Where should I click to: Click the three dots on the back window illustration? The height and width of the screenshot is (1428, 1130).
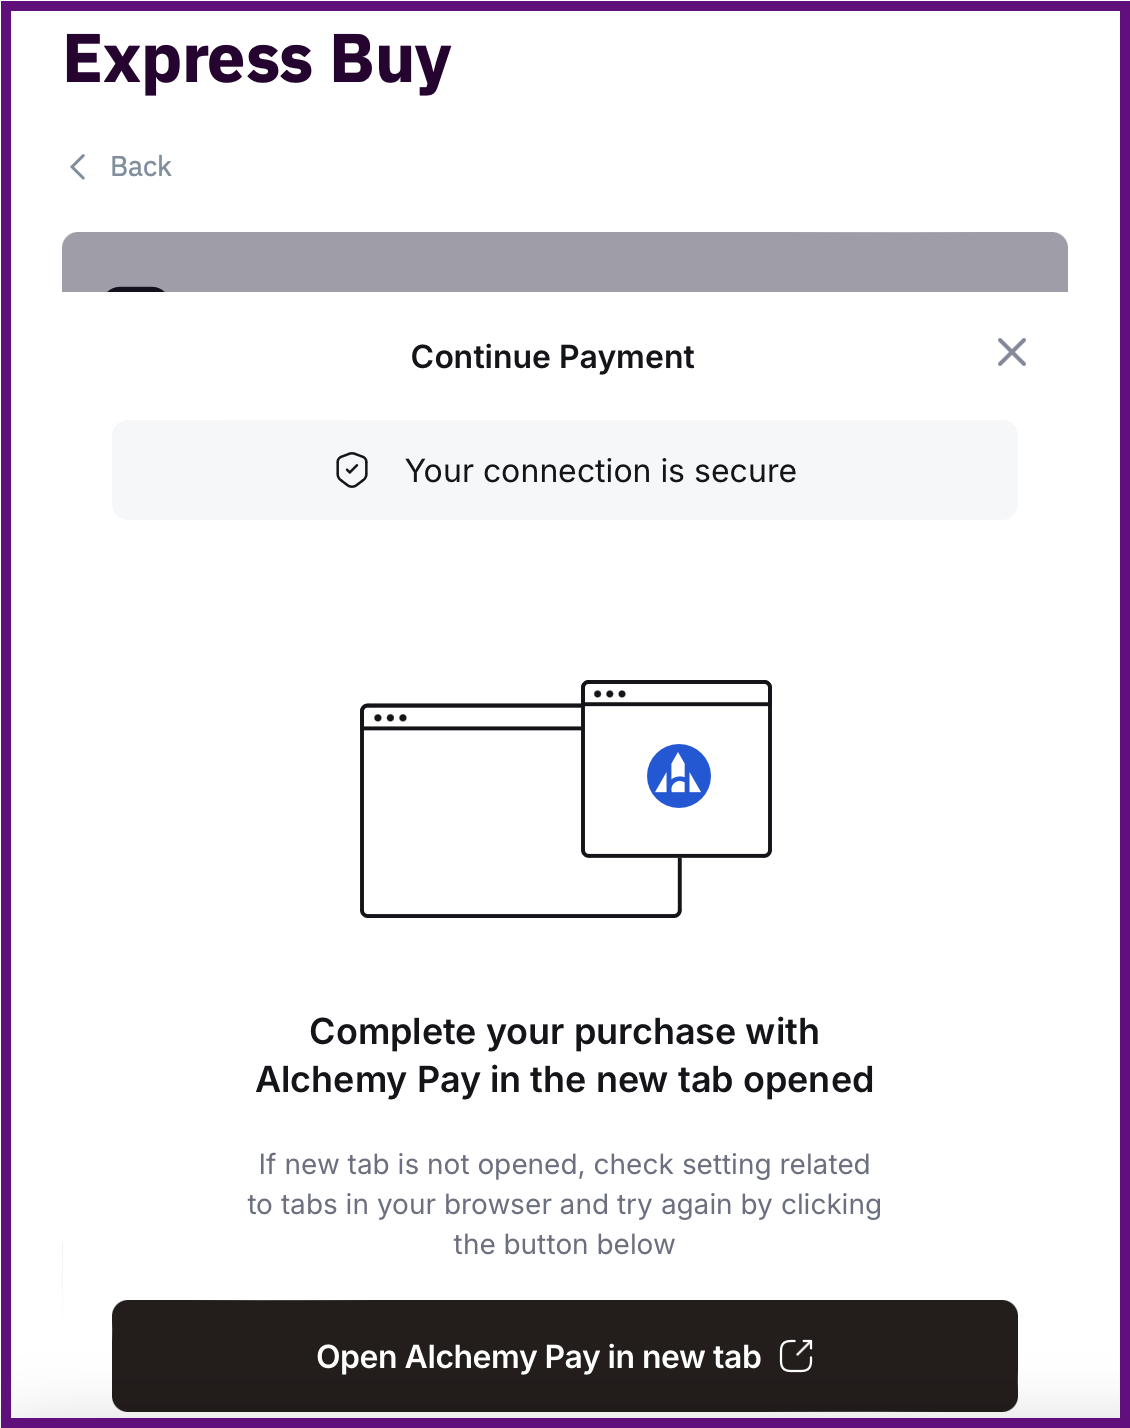390,718
